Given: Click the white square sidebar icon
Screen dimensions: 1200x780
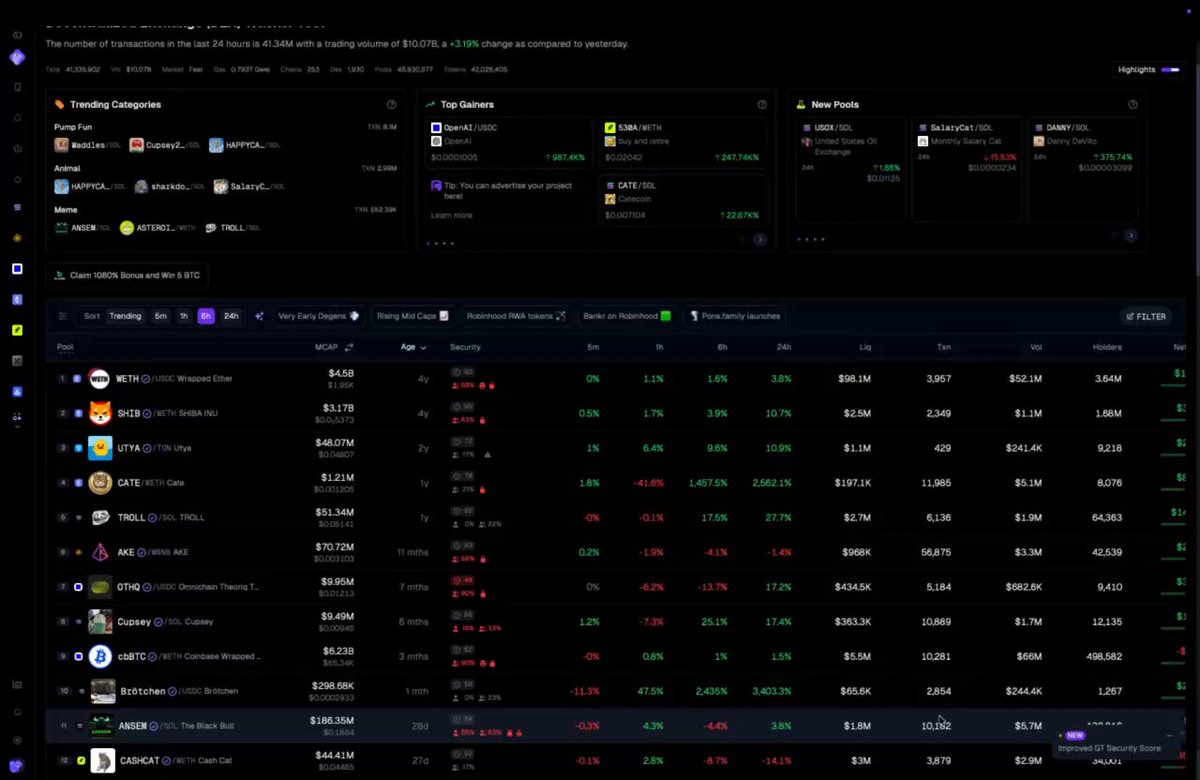Looking at the screenshot, I should coord(17,269).
